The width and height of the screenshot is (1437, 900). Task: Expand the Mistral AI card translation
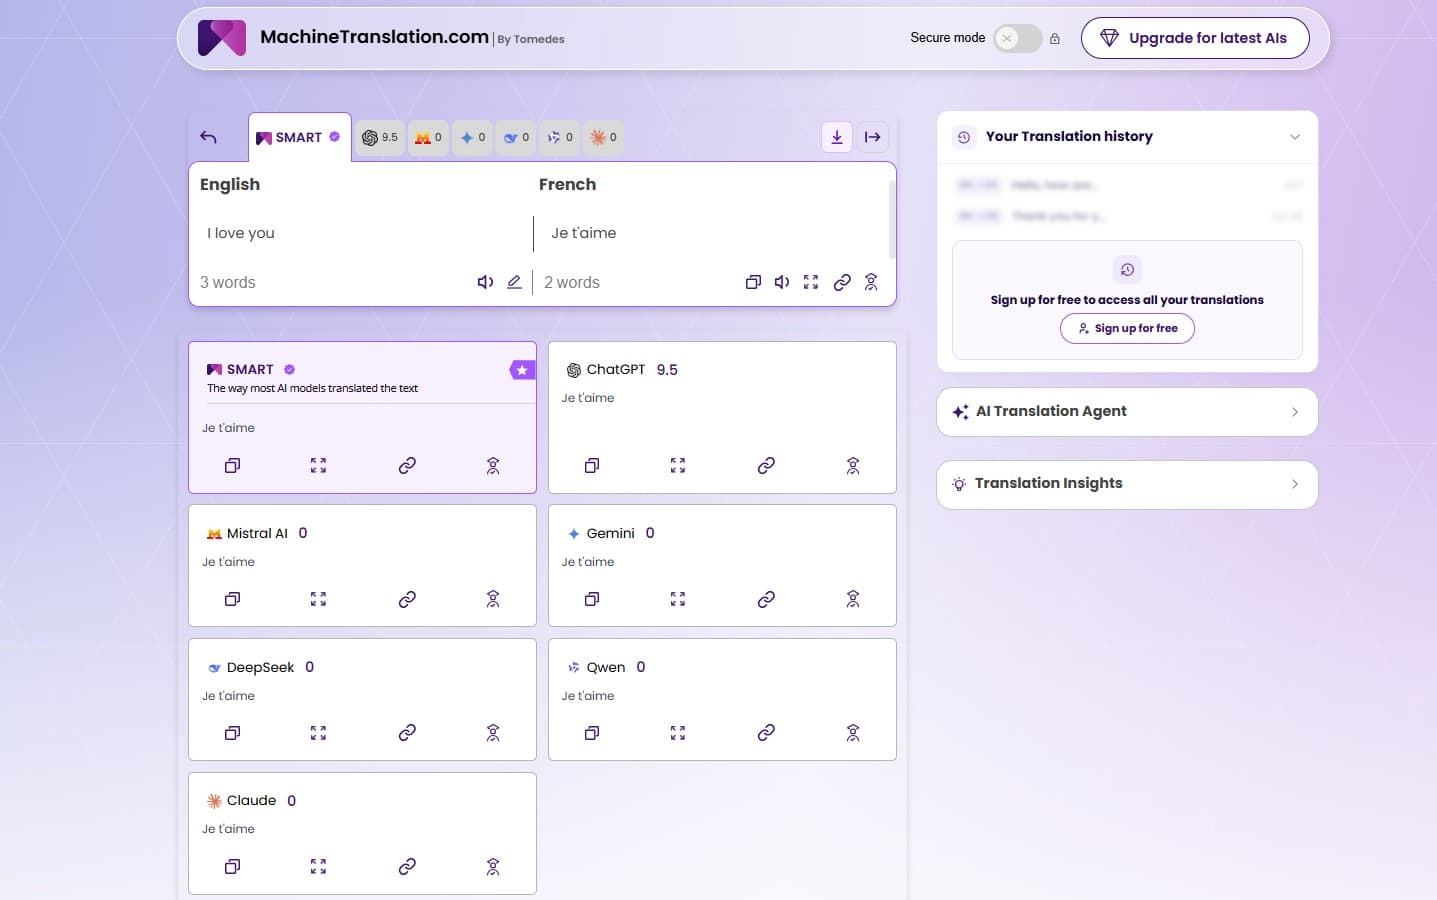pyautogui.click(x=318, y=599)
